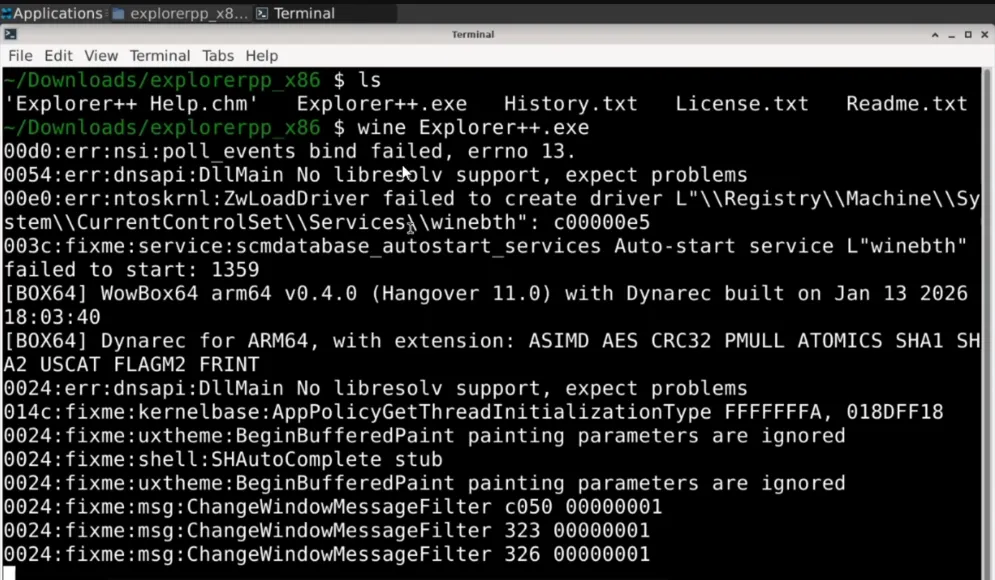
Task: Click History.txt in the listing
Action: pyautogui.click(x=570, y=103)
